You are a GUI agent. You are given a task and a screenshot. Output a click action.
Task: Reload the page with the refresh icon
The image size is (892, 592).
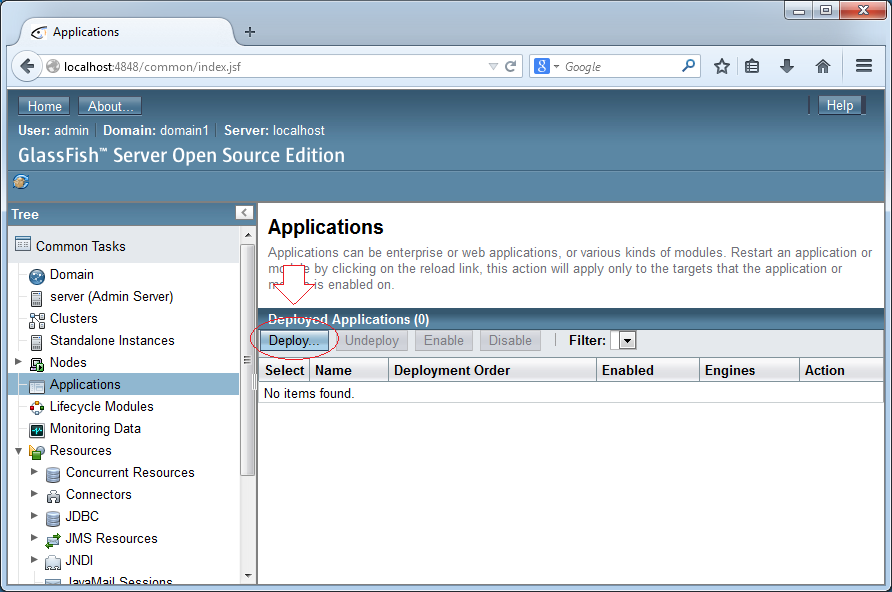(511, 67)
